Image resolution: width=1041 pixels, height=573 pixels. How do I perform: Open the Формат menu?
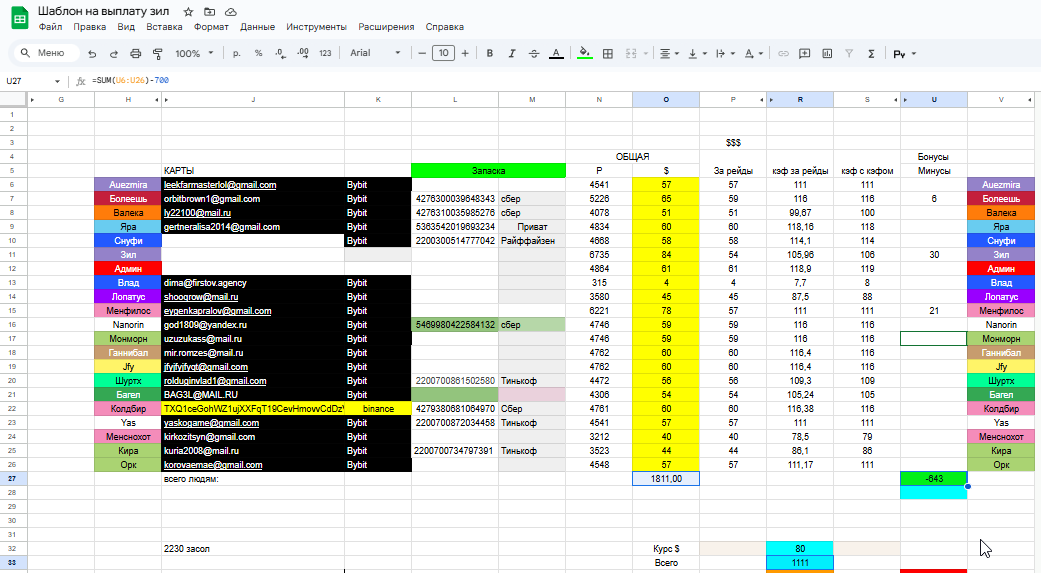click(x=211, y=27)
